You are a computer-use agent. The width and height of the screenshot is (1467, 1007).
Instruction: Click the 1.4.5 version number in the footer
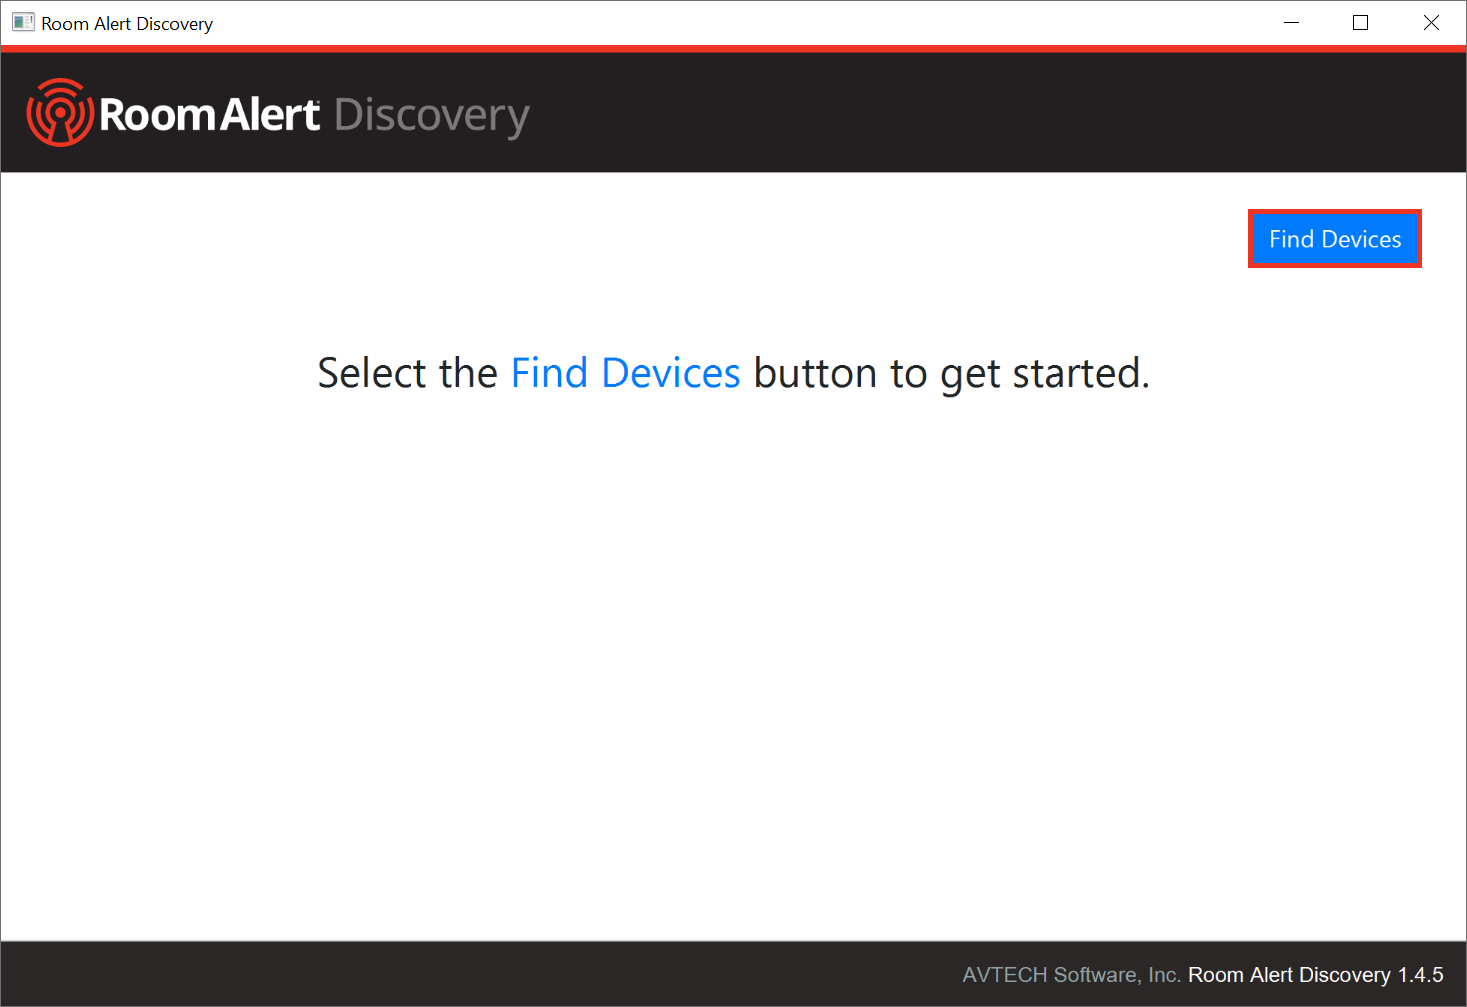tap(1420, 975)
